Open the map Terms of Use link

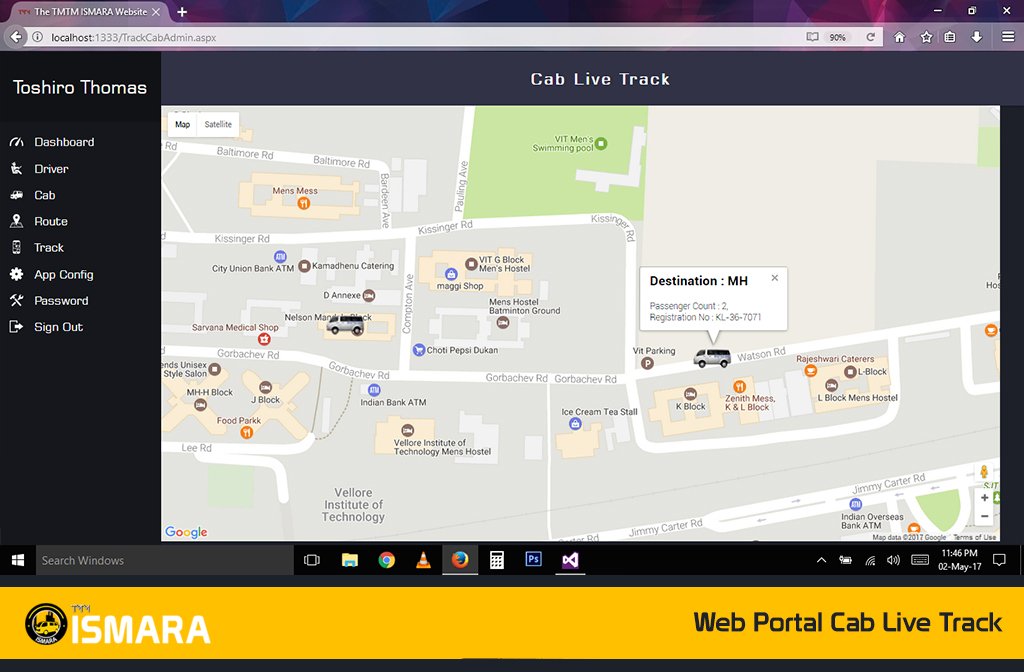click(x=974, y=537)
